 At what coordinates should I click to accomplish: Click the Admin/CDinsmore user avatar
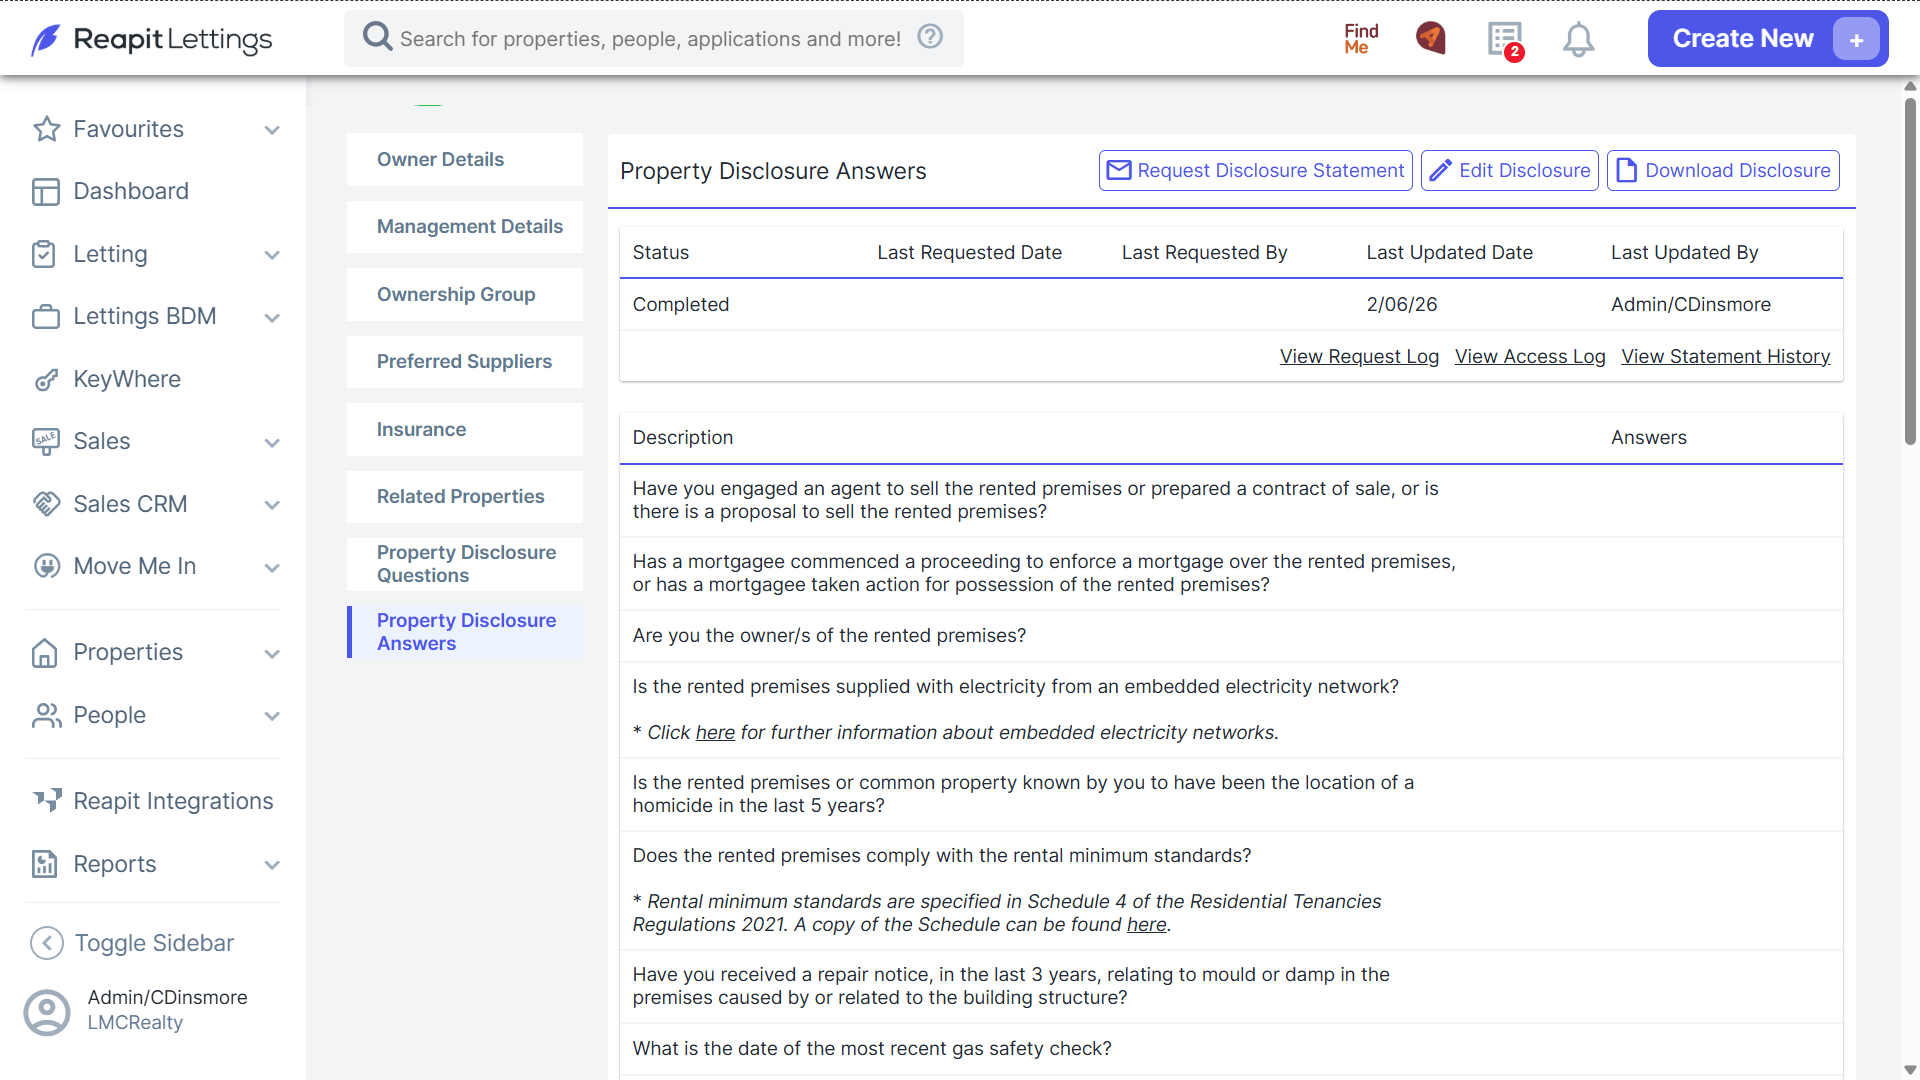[x=47, y=1012]
